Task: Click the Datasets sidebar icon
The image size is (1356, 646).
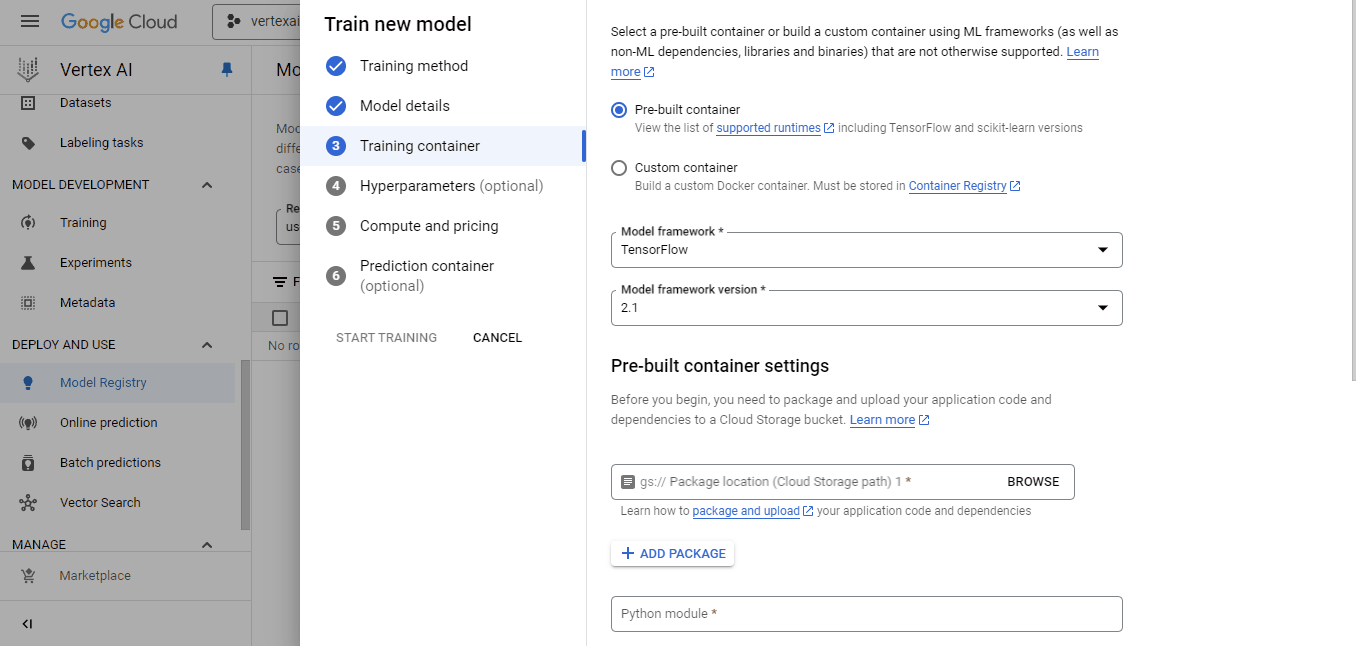Action: pyautogui.click(x=28, y=103)
